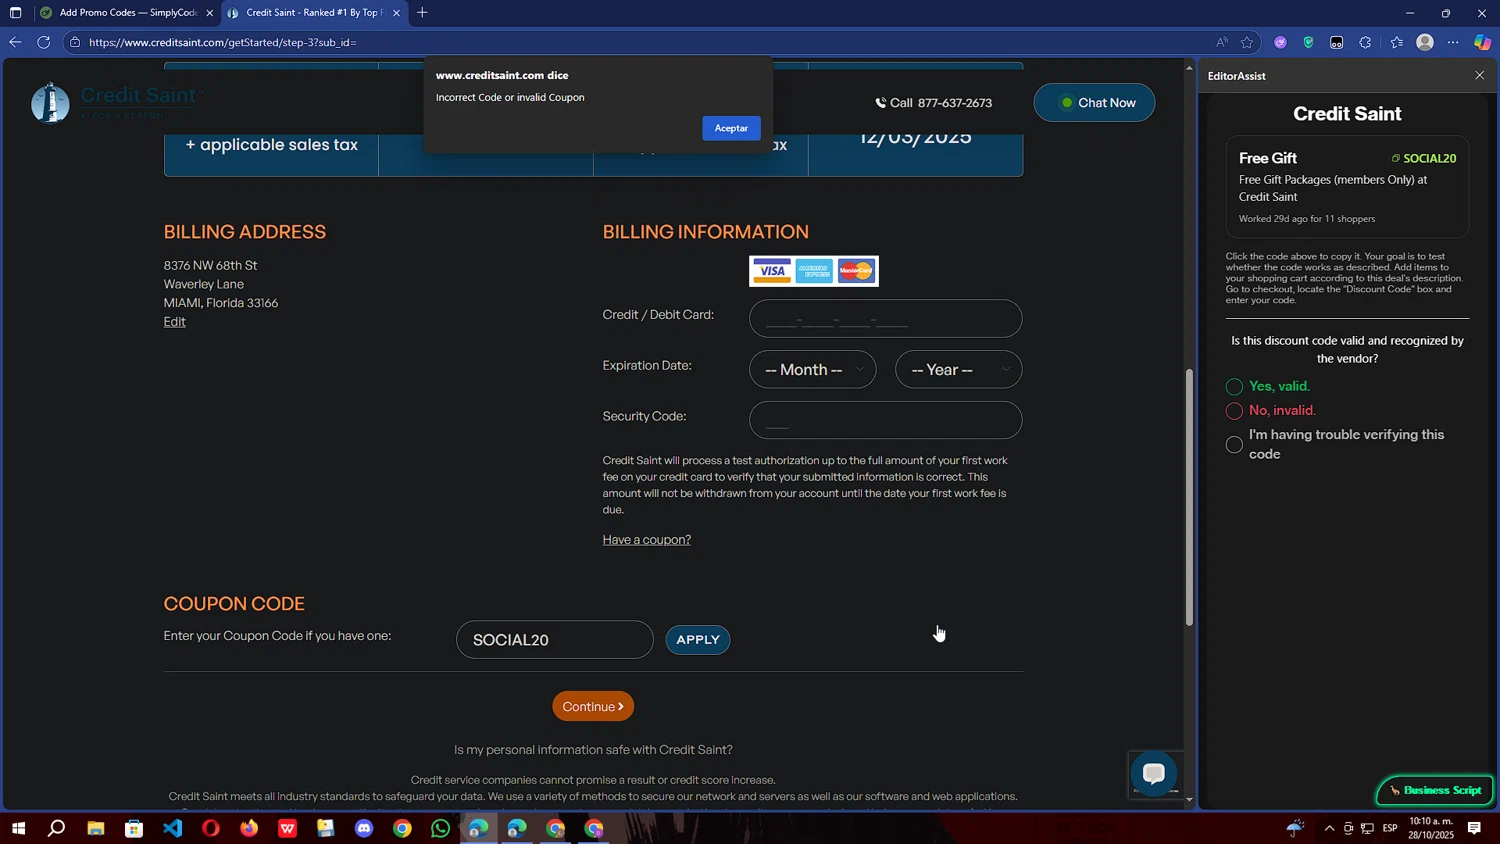Launch Firefox from taskbar
Viewport: 1500px width, 844px height.
pos(249,829)
